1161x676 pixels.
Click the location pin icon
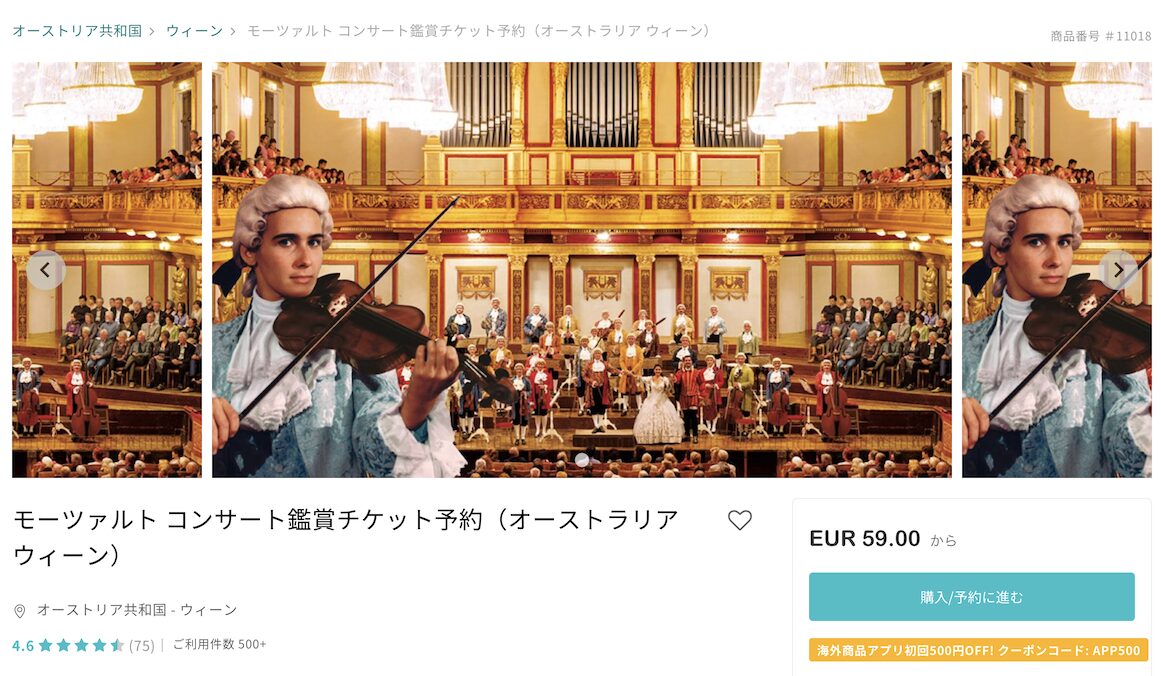tap(20, 611)
